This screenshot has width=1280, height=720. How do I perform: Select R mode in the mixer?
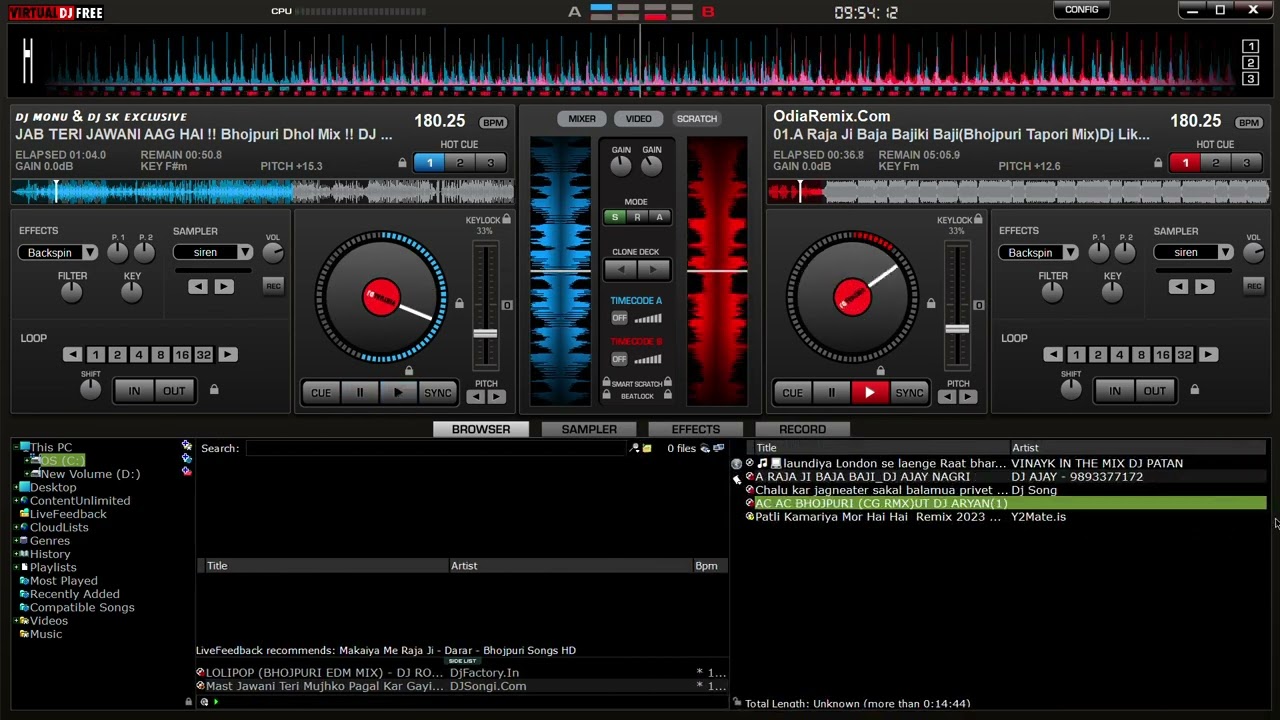click(x=637, y=217)
